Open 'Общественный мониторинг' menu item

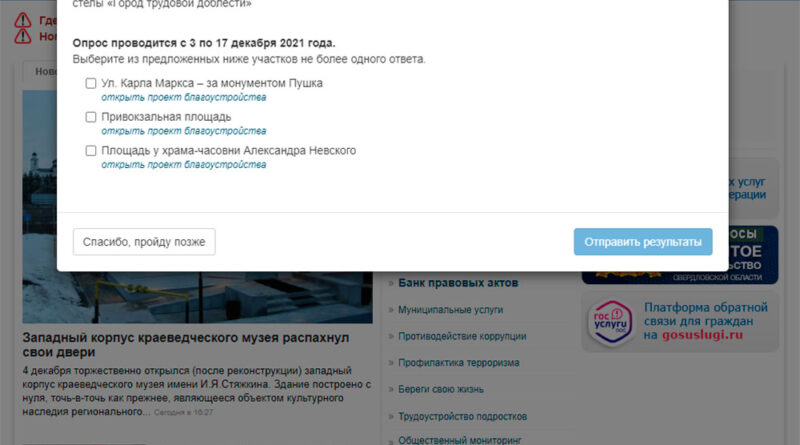coord(460,440)
